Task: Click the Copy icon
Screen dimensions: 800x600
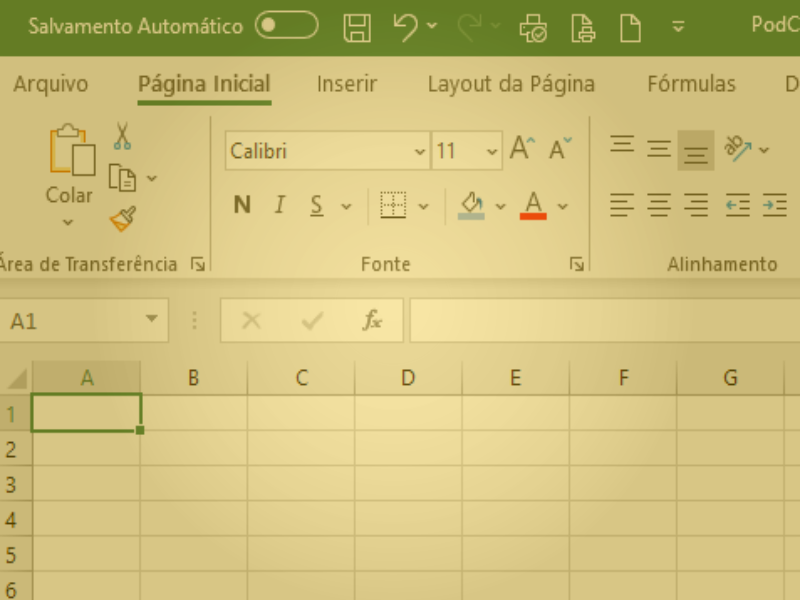Action: [x=122, y=178]
